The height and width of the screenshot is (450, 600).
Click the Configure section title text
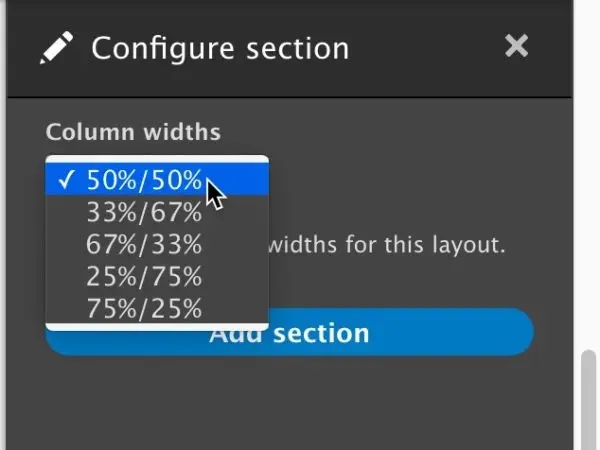(x=220, y=47)
